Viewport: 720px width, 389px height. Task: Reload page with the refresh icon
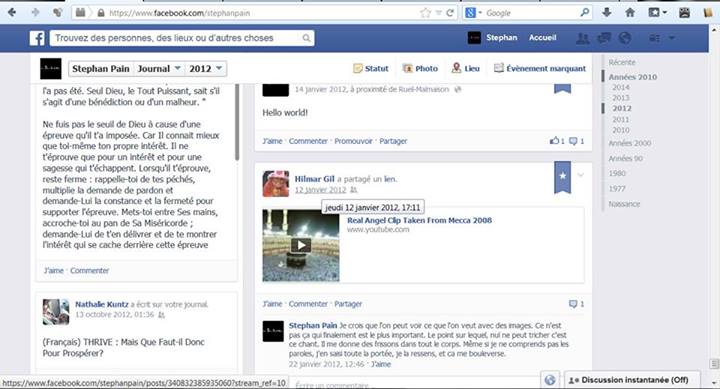pyautogui.click(x=450, y=13)
